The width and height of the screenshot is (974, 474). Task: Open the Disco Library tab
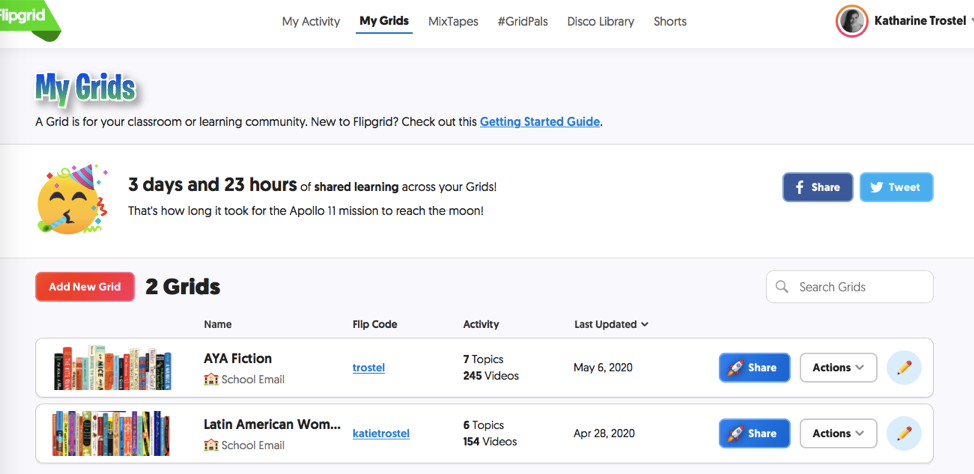point(600,21)
